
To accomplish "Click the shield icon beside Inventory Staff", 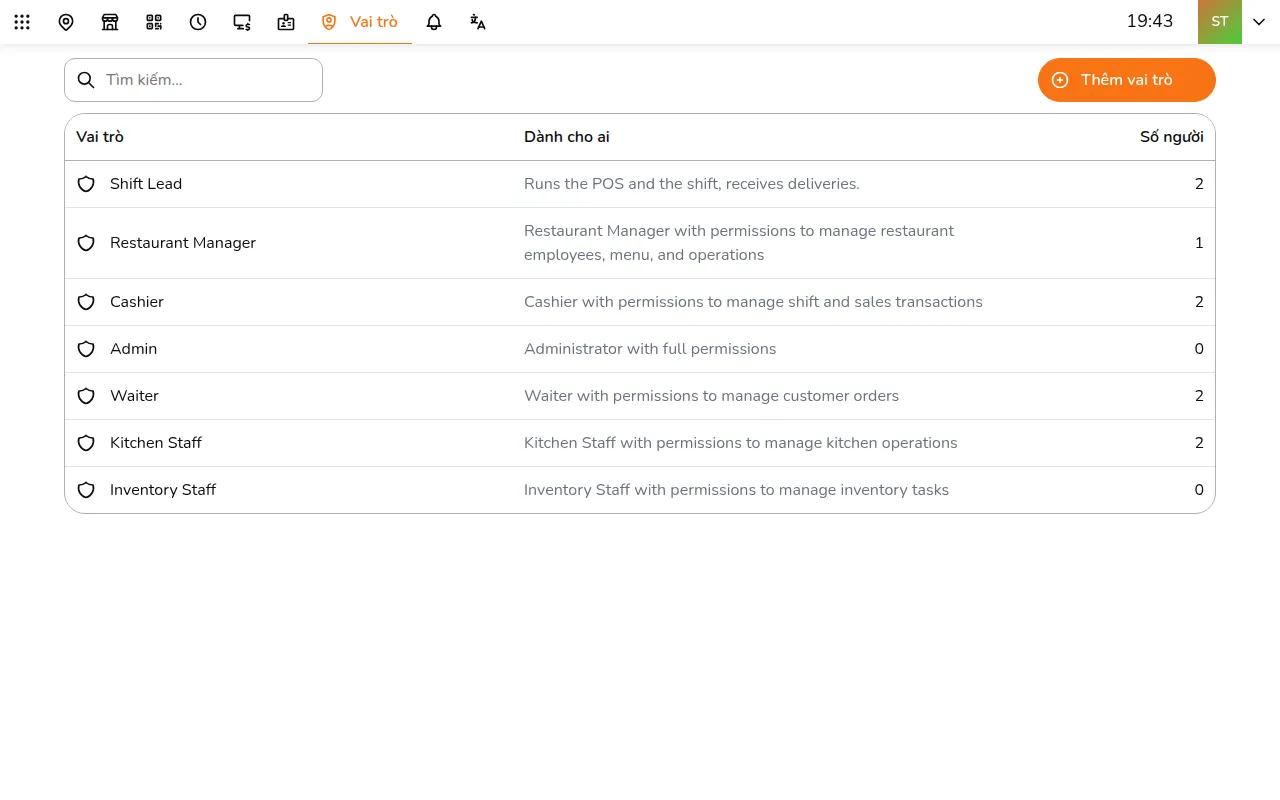I will coord(86,490).
